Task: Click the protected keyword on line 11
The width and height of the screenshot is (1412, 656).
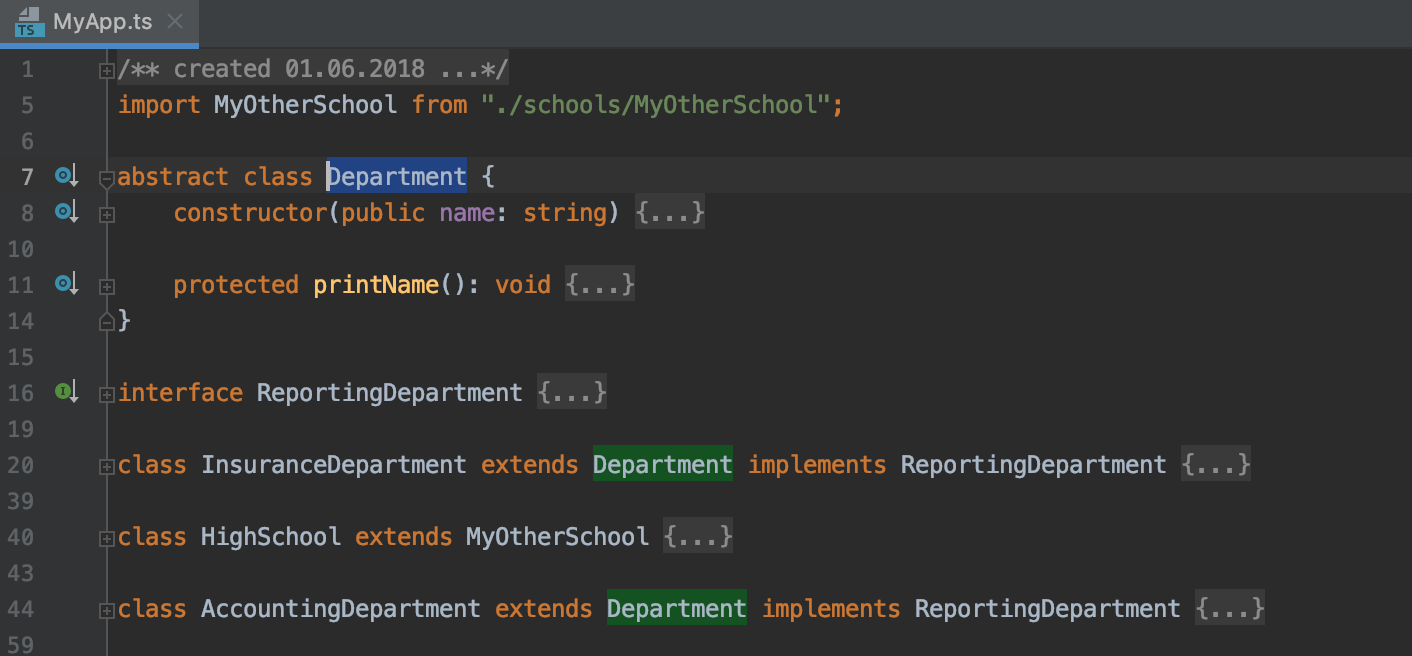Action: click(236, 285)
